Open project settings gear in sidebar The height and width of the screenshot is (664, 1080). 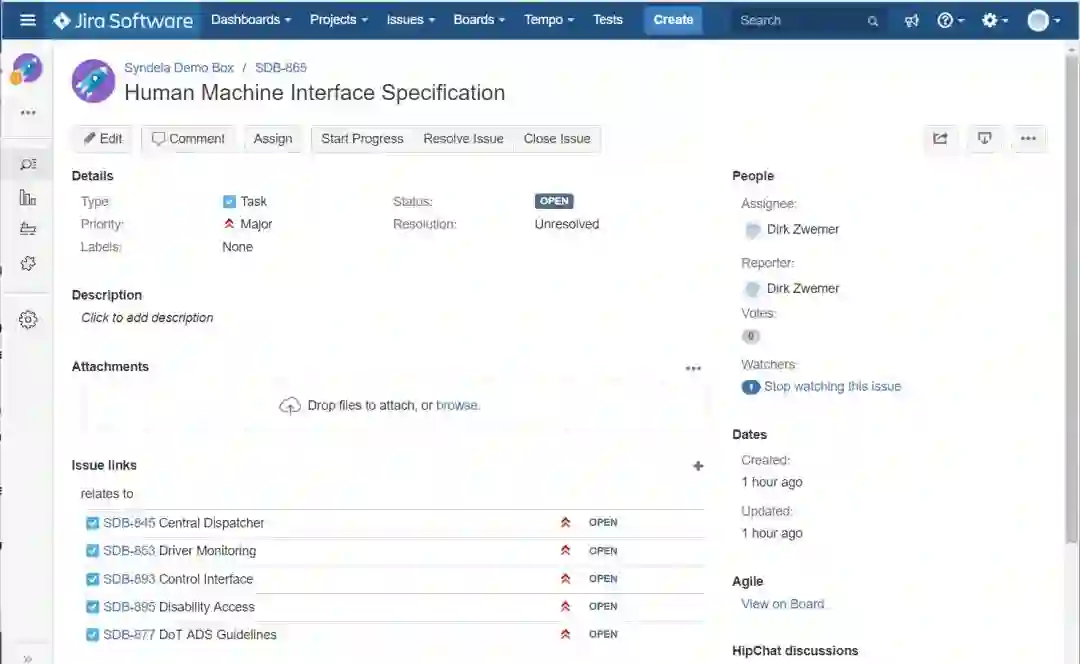tap(28, 320)
